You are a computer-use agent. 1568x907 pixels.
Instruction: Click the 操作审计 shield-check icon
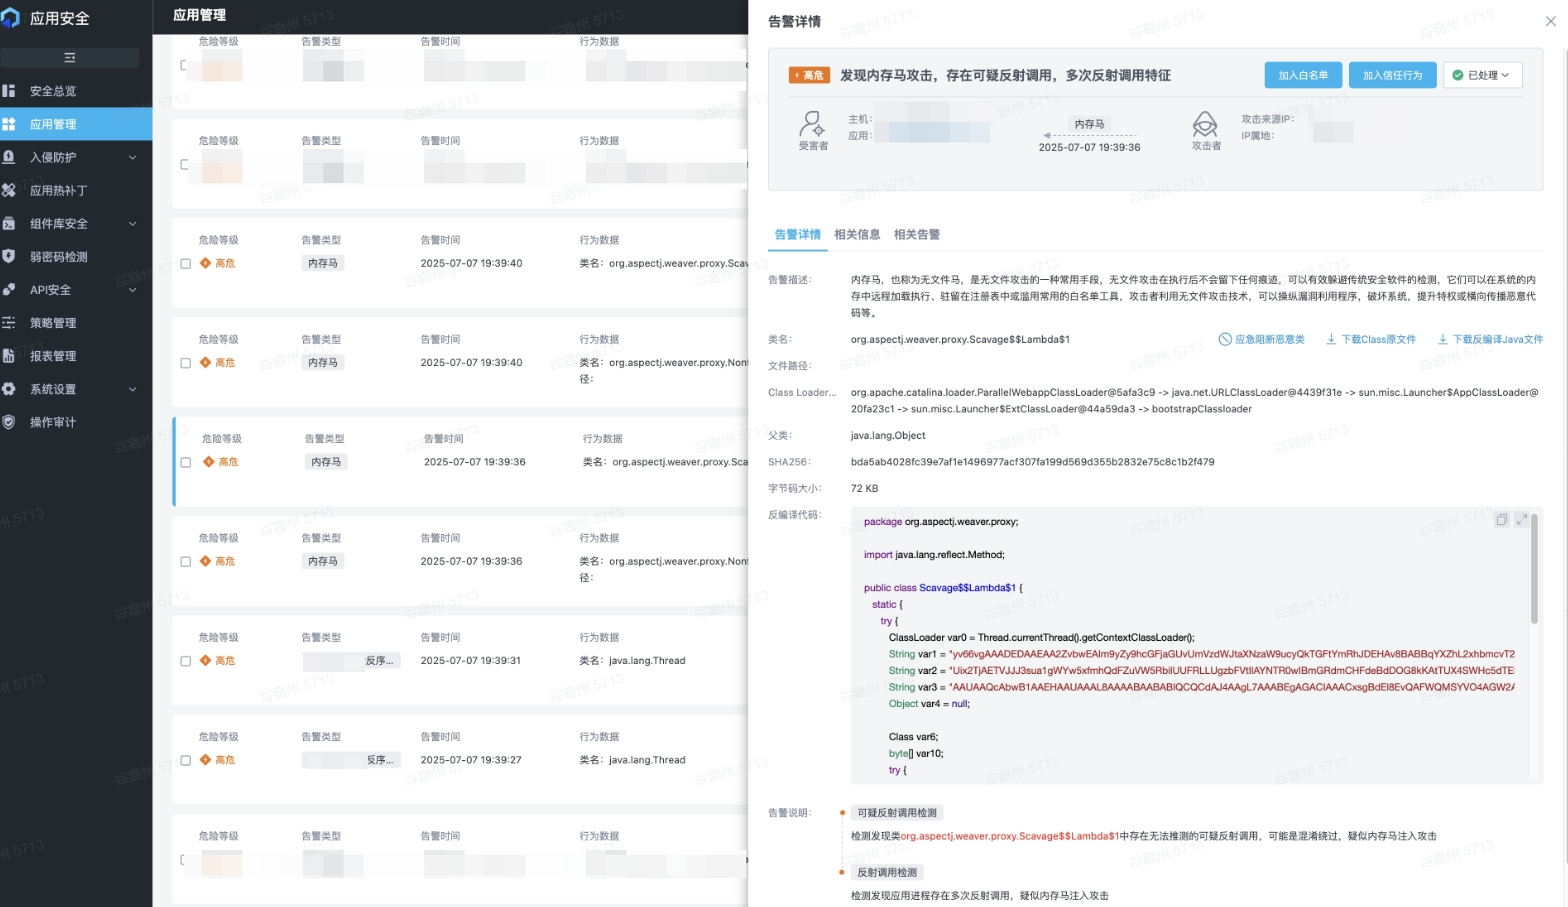coord(9,422)
